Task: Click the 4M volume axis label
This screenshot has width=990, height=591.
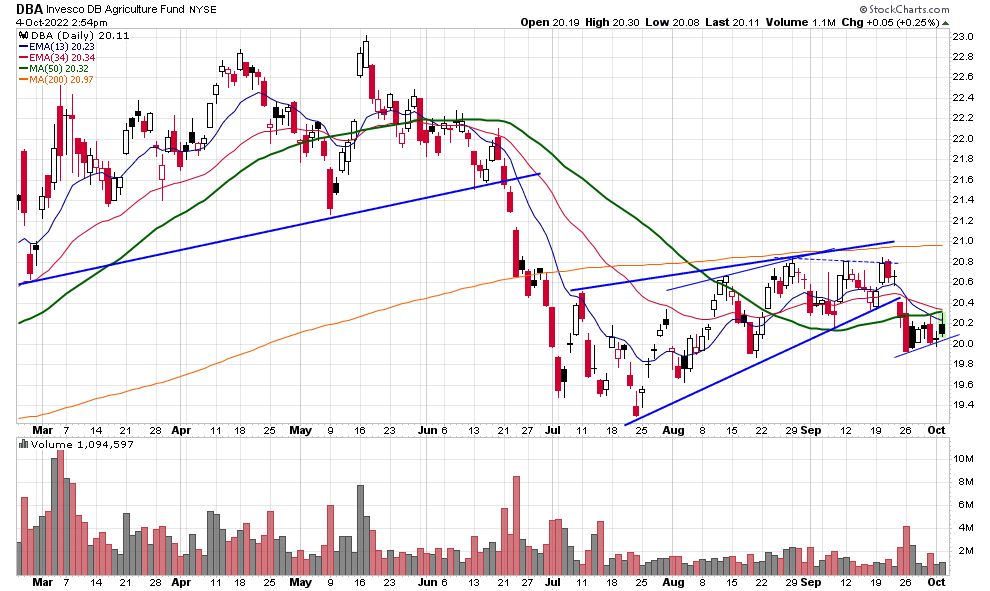Action: point(966,528)
